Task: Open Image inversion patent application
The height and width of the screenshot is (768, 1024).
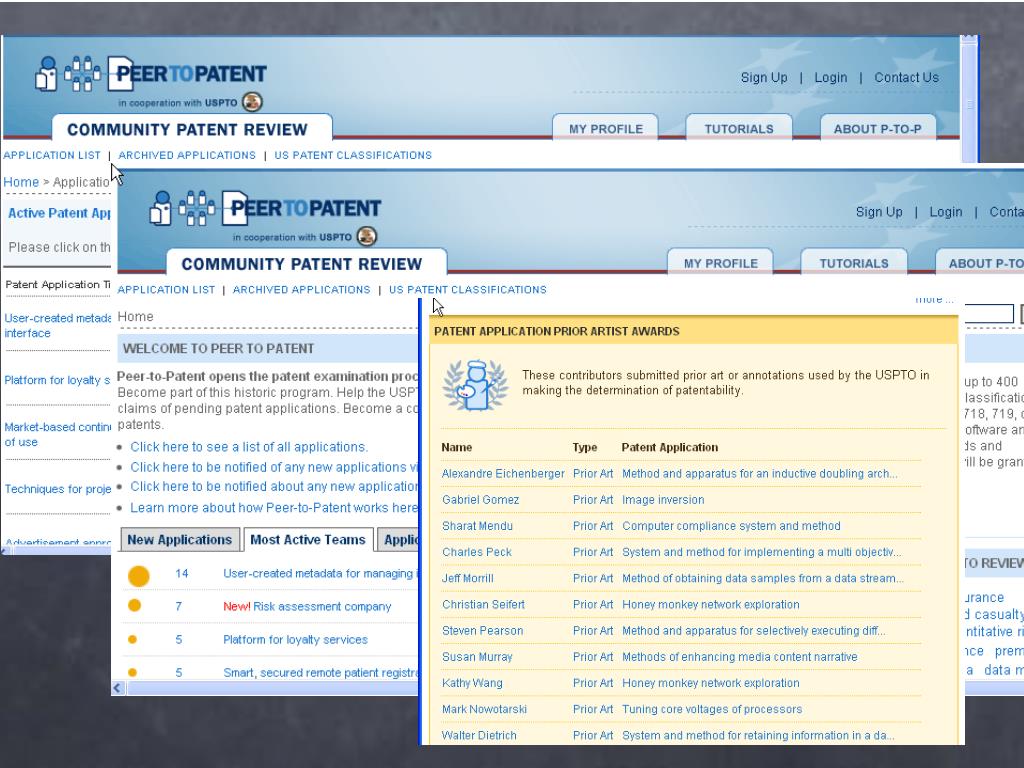Action: click(663, 500)
